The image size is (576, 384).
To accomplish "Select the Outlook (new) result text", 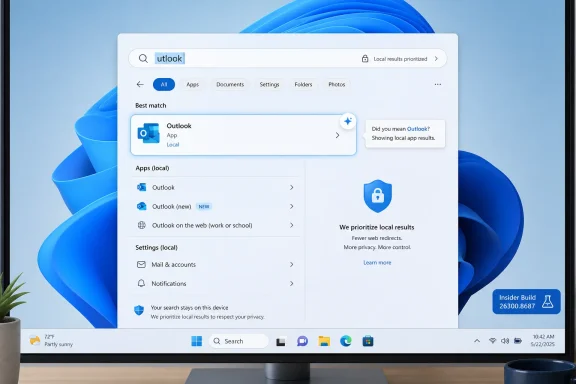I will 172,207.
